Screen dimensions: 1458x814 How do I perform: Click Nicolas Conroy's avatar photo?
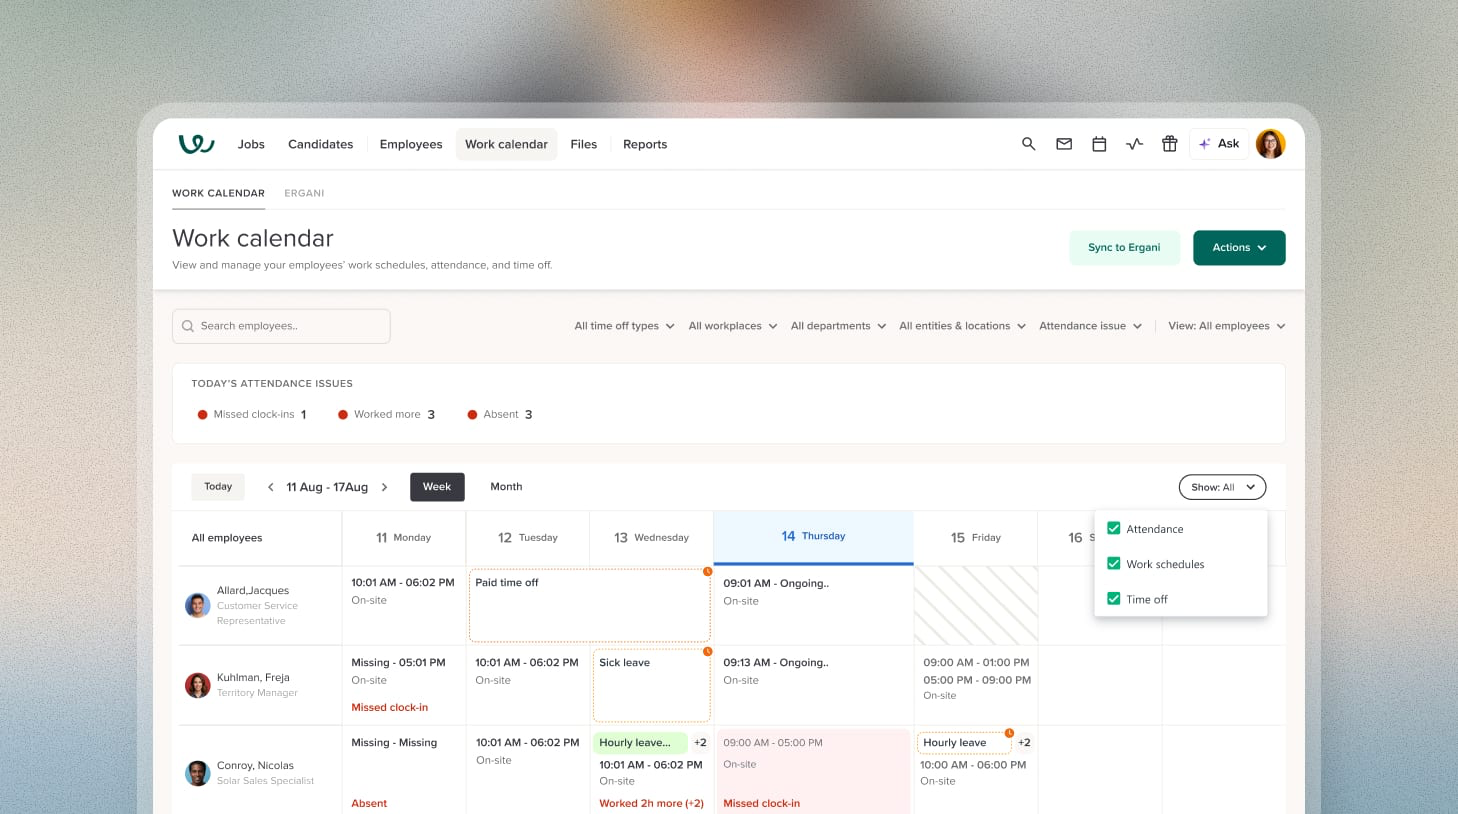(197, 773)
